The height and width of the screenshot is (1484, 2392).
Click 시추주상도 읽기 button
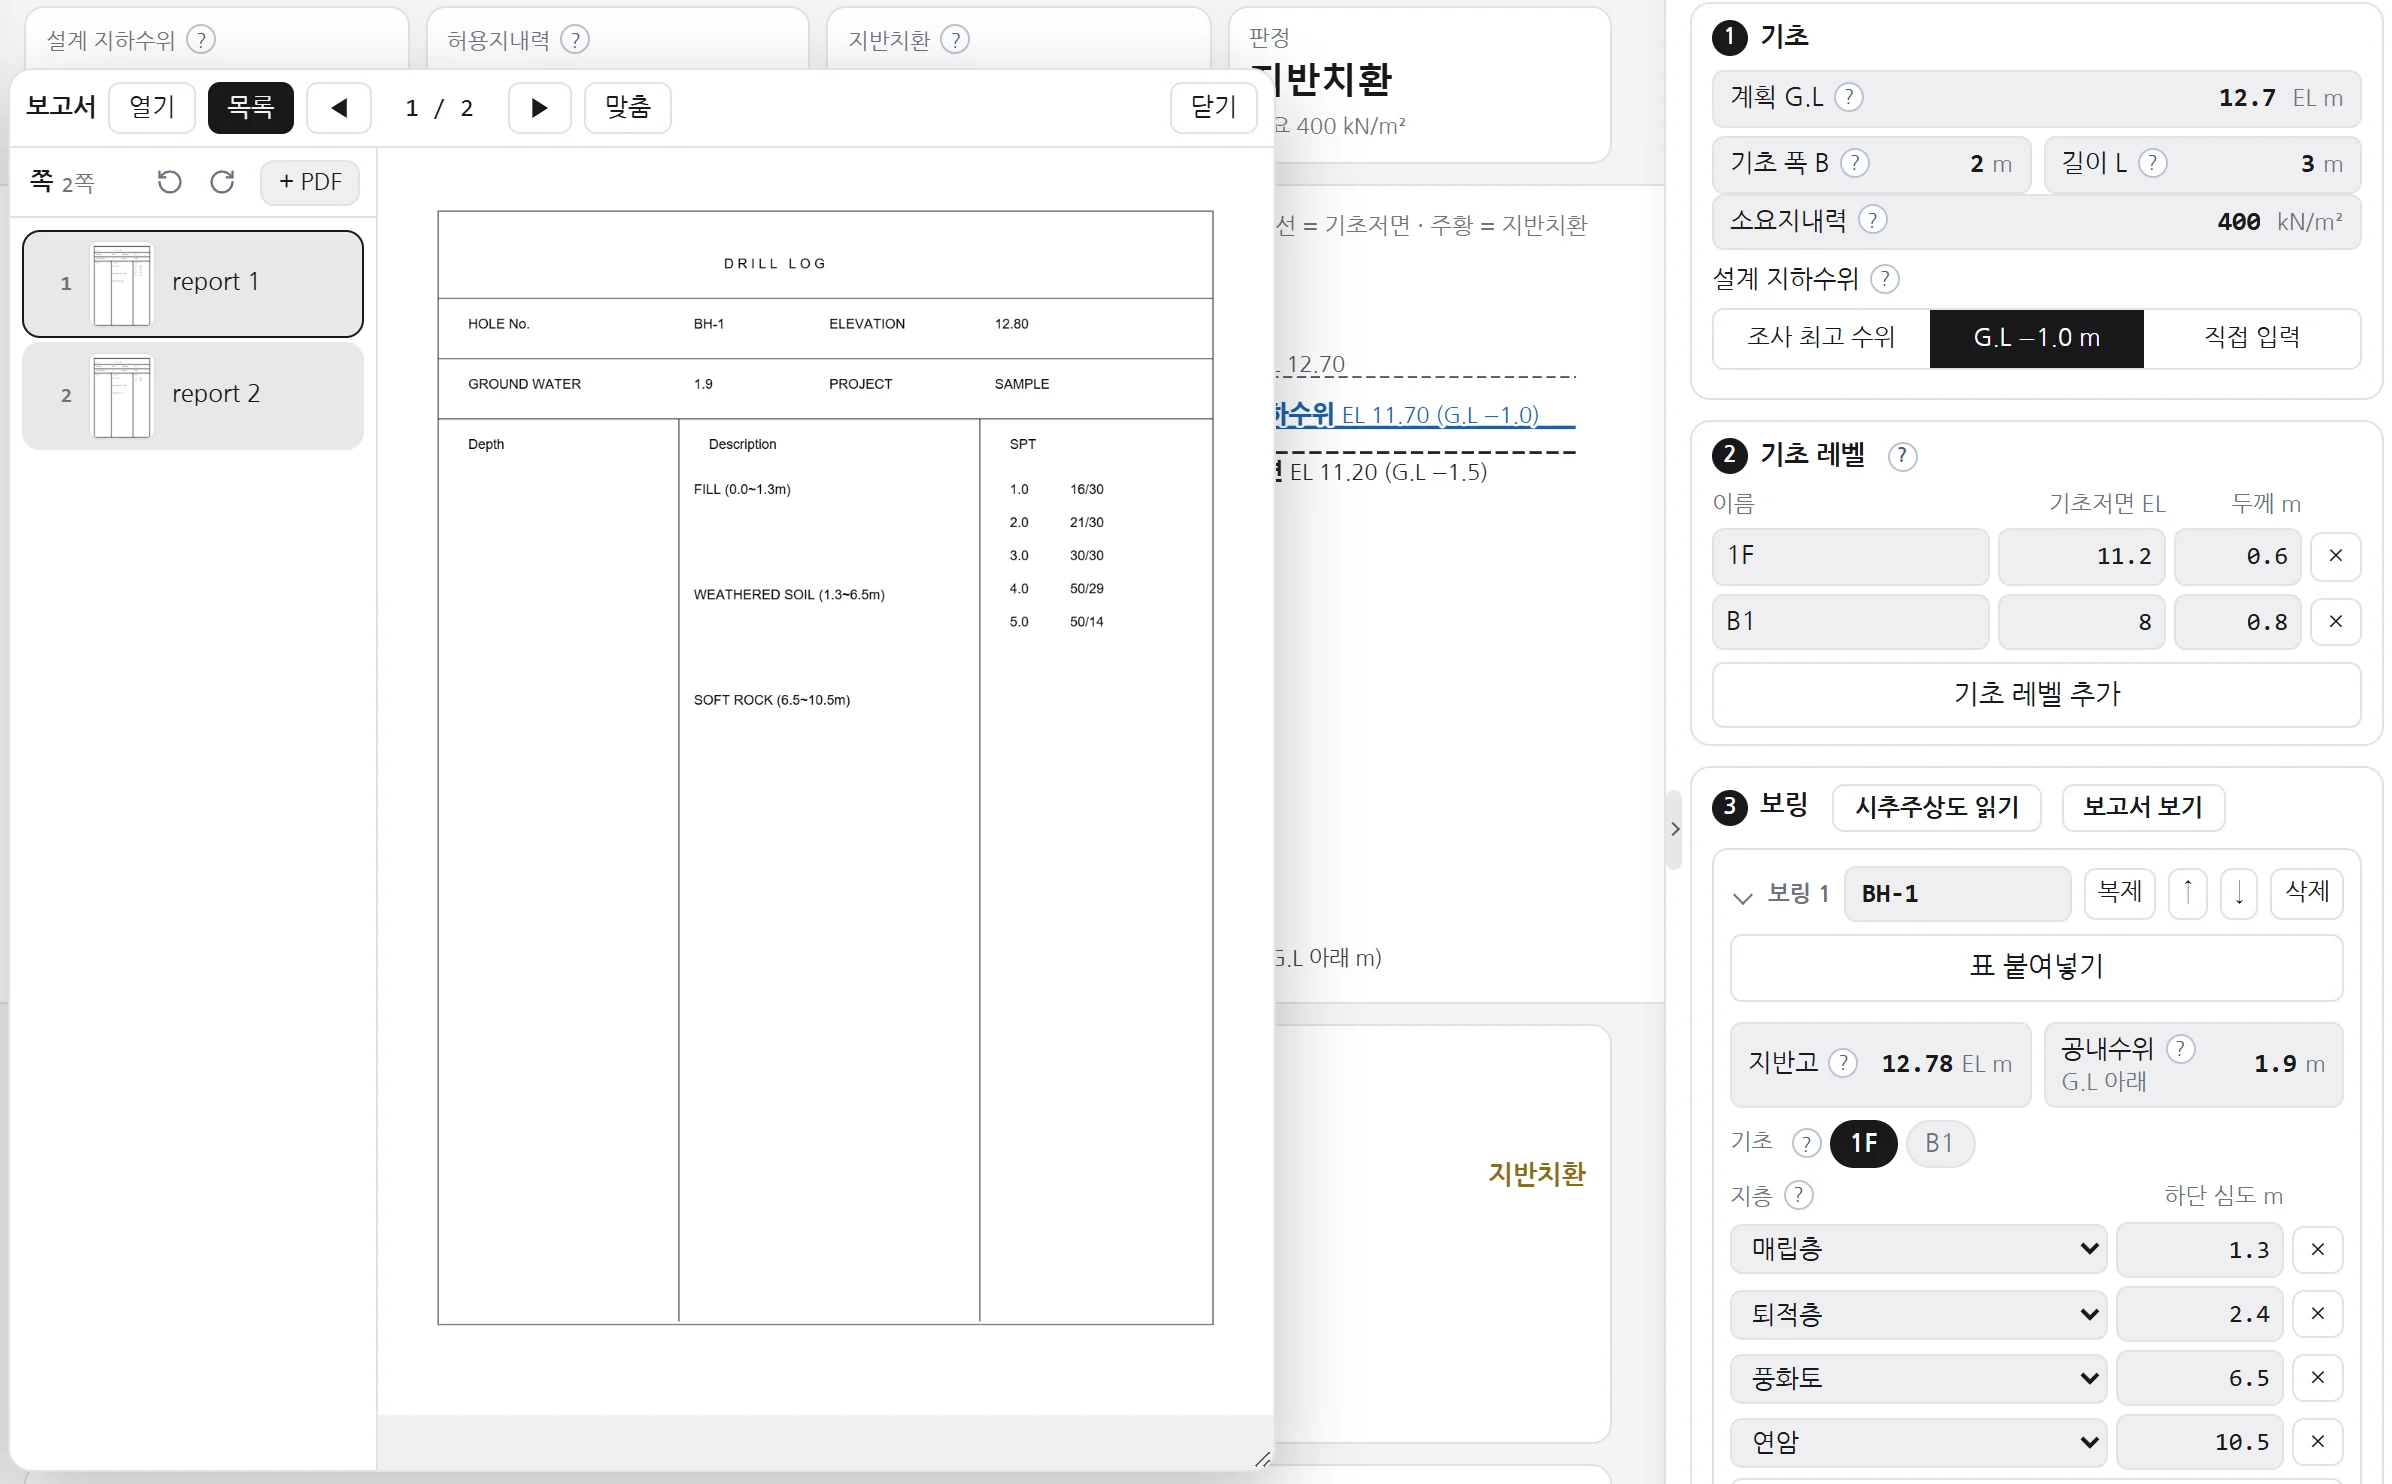coord(1937,808)
